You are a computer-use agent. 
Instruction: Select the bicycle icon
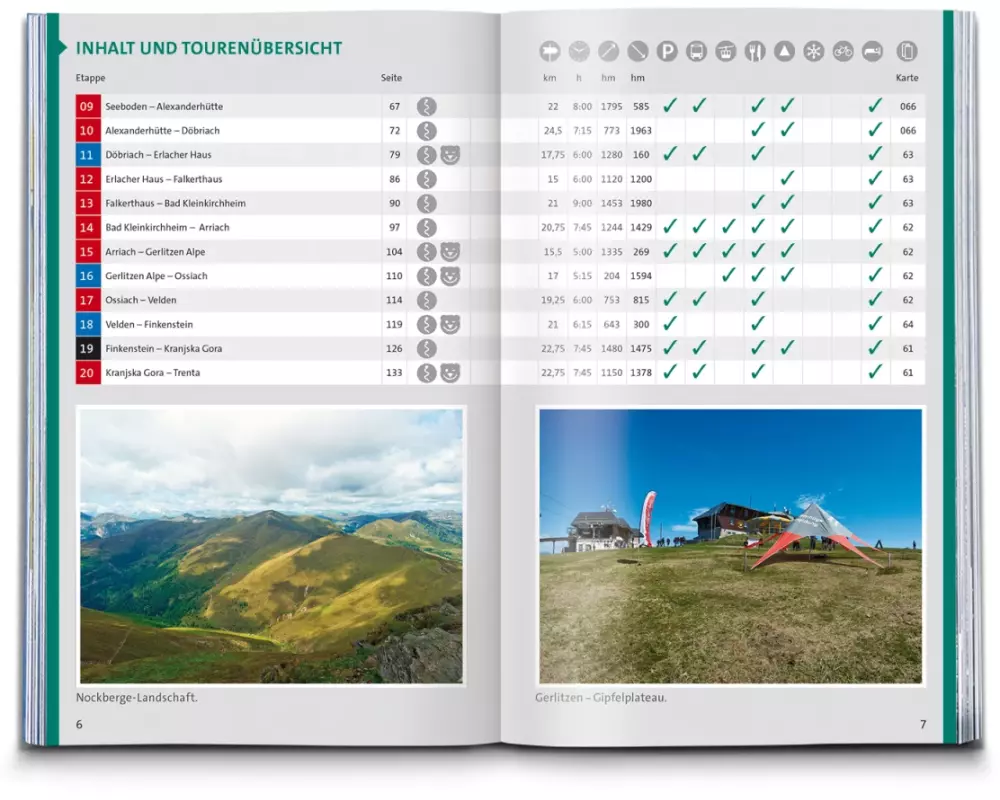click(844, 52)
